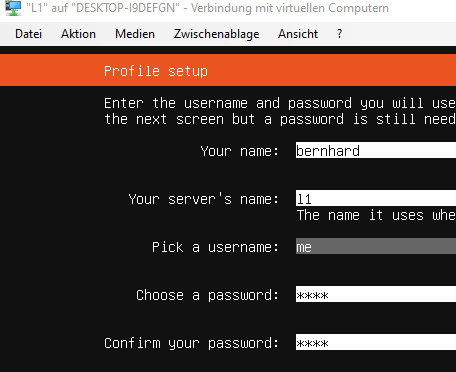Viewport: 456px width, 372px height.
Task: Click the "Pick a username:" label
Action: click(x=215, y=247)
